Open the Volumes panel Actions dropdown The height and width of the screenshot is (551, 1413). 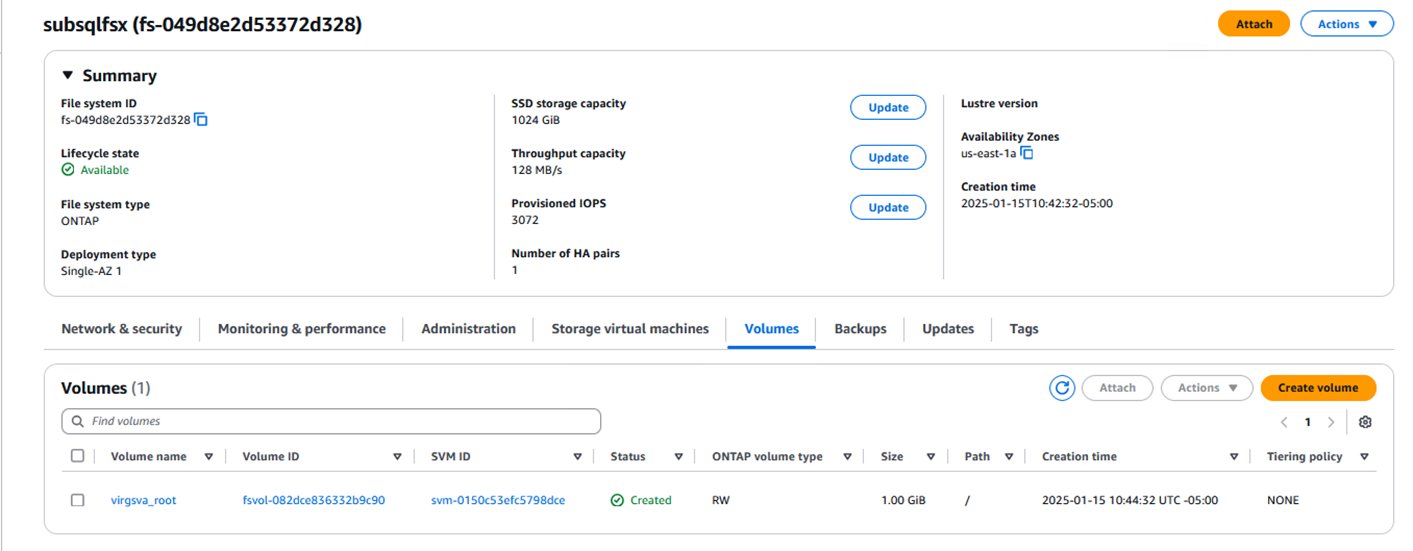point(1207,388)
